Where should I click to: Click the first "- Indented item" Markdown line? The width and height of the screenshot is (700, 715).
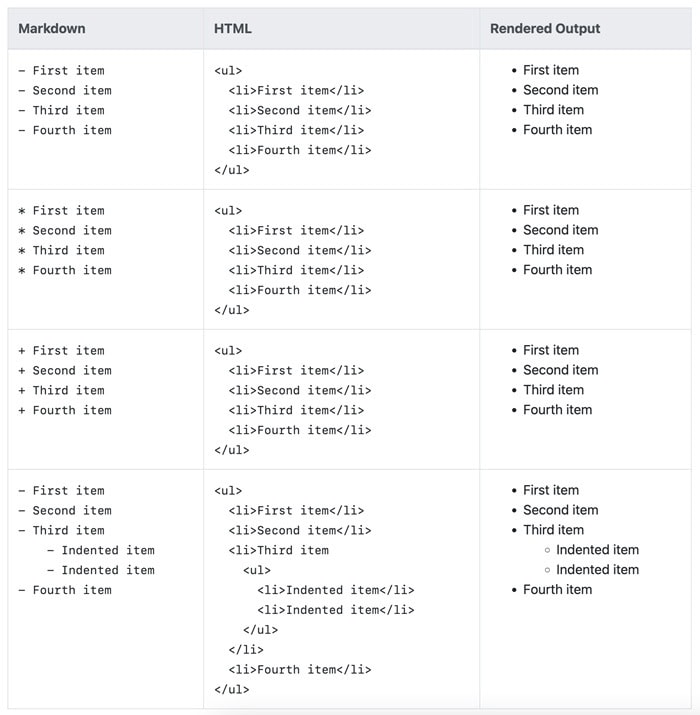101,551
